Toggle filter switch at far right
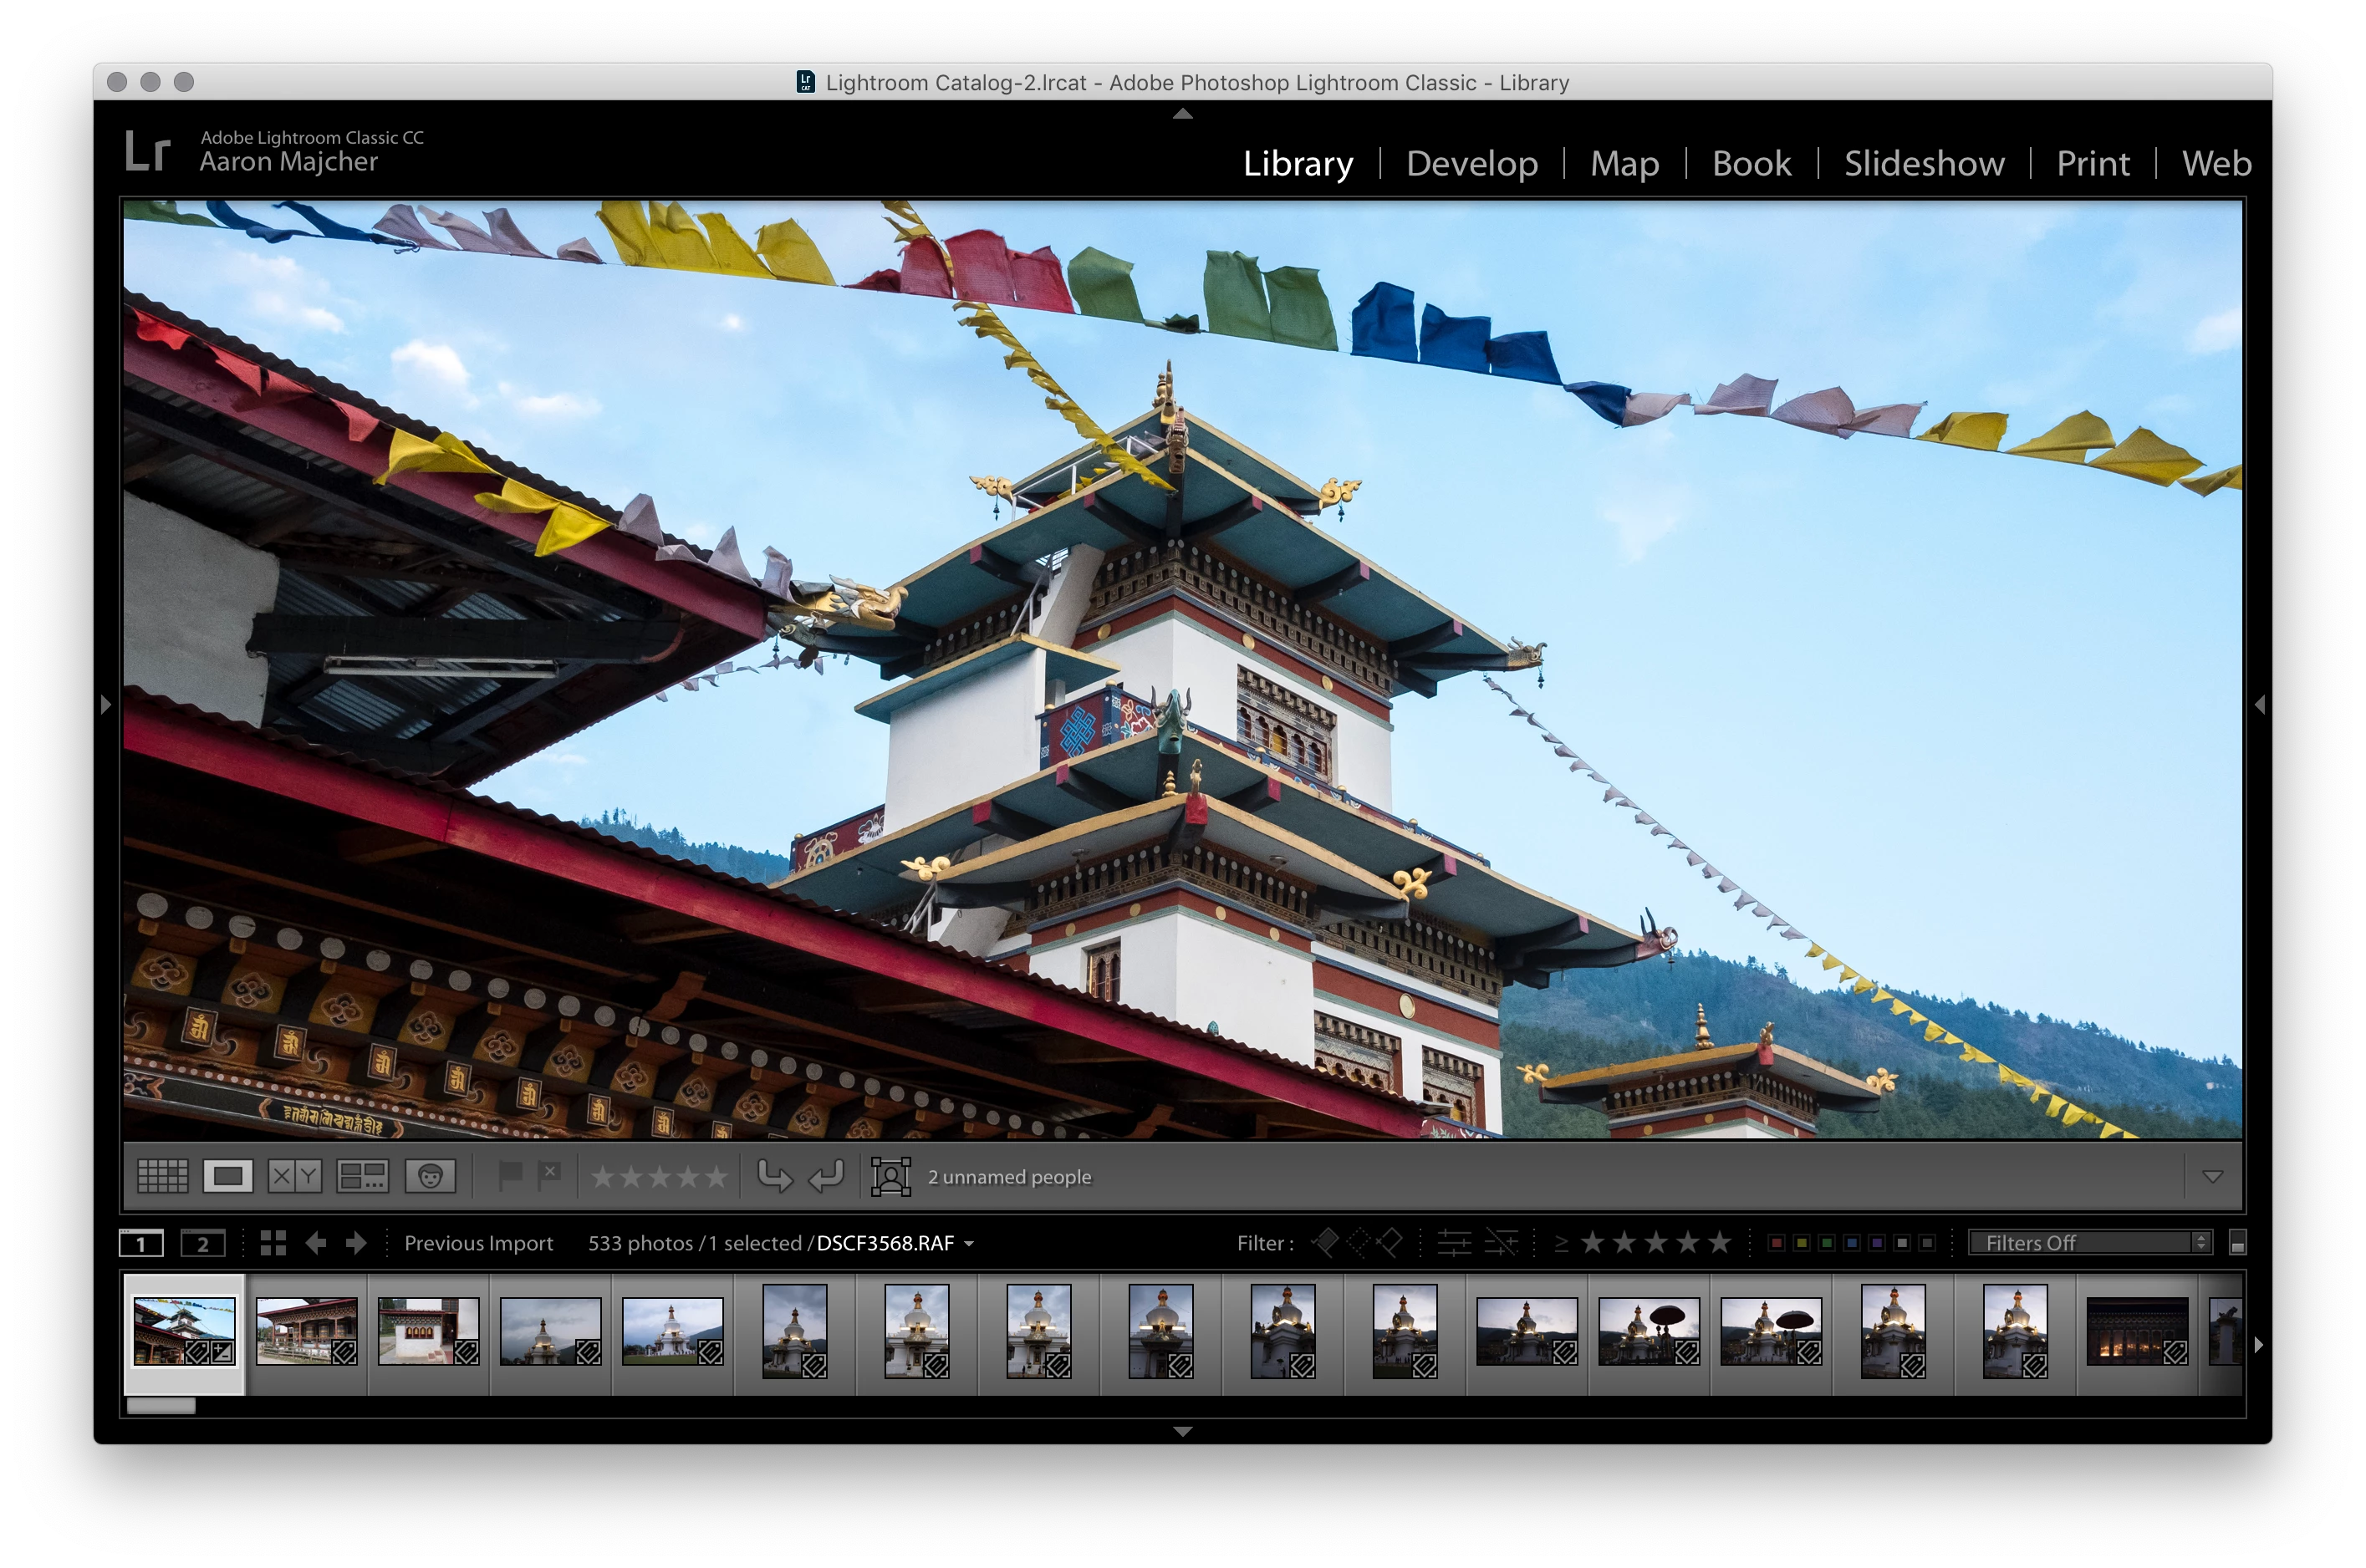This screenshot has width=2366, height=1568. coord(2238,1243)
